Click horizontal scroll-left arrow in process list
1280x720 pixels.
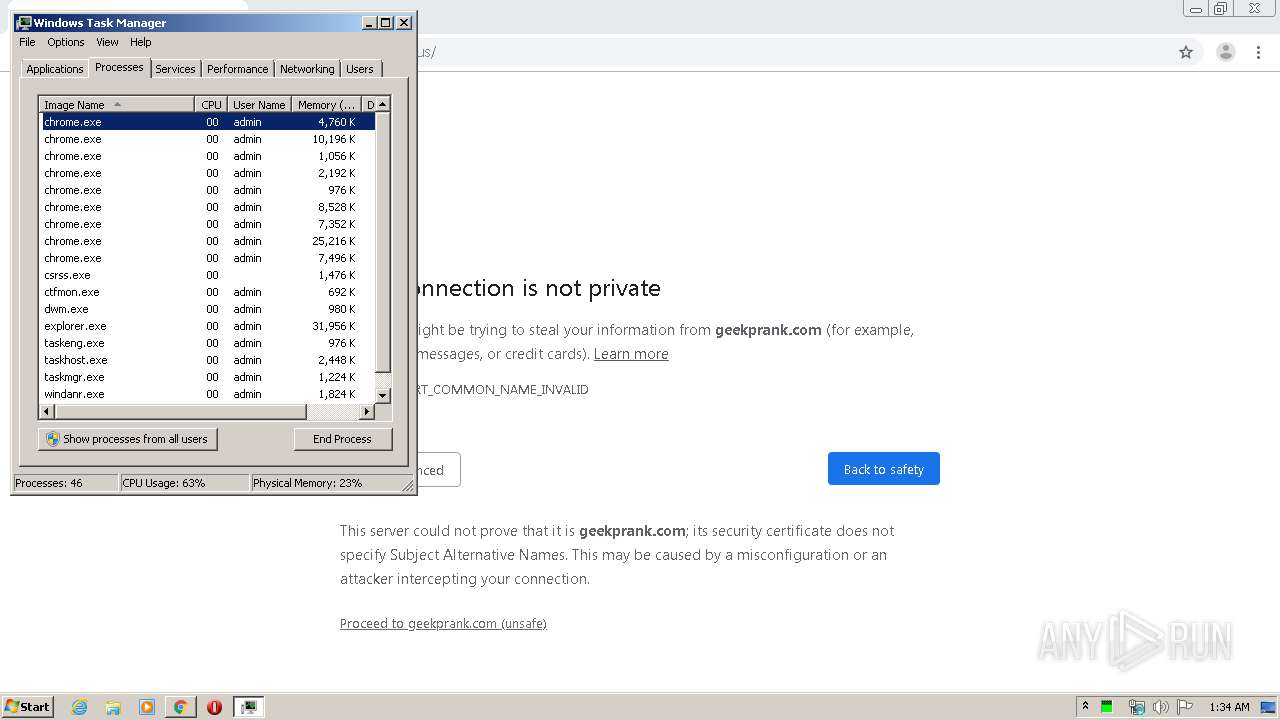click(46, 411)
